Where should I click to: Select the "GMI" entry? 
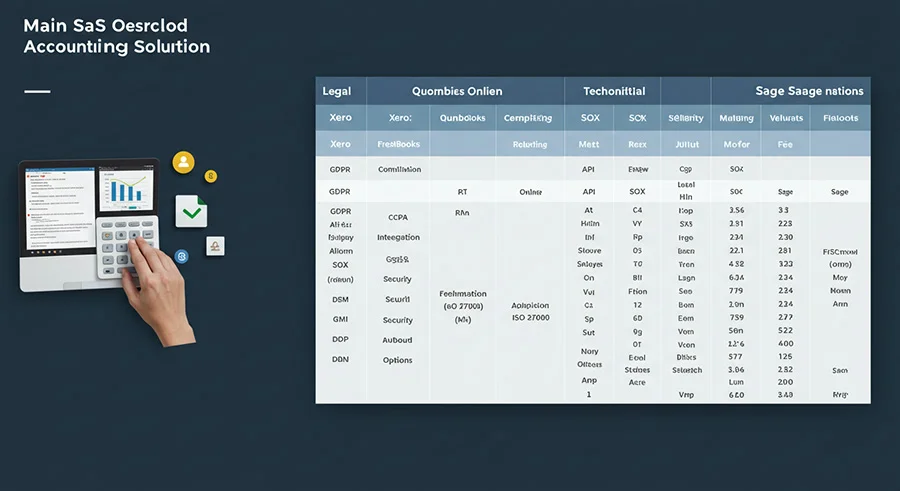tap(340, 319)
